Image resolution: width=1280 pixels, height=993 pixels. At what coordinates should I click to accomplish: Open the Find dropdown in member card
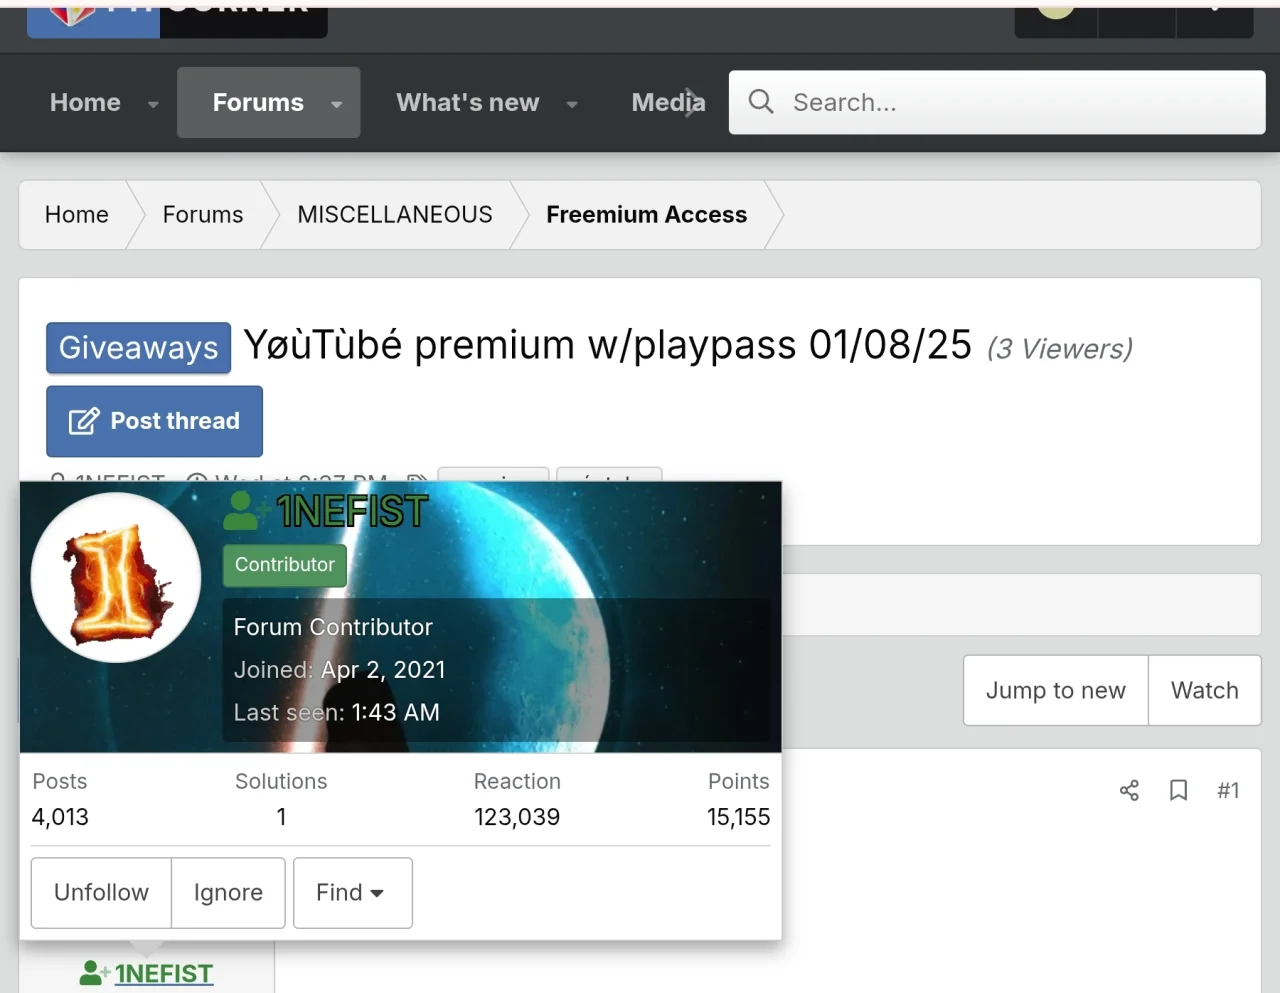tap(352, 892)
